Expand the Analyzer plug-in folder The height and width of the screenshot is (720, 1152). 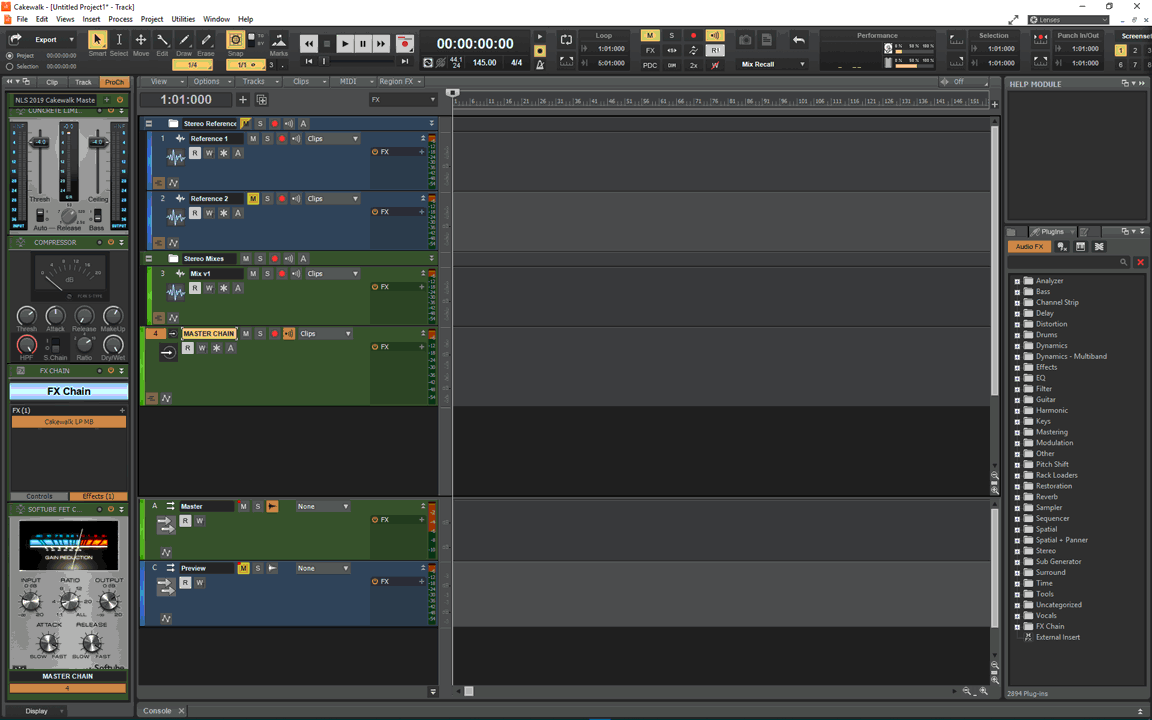coord(1018,281)
